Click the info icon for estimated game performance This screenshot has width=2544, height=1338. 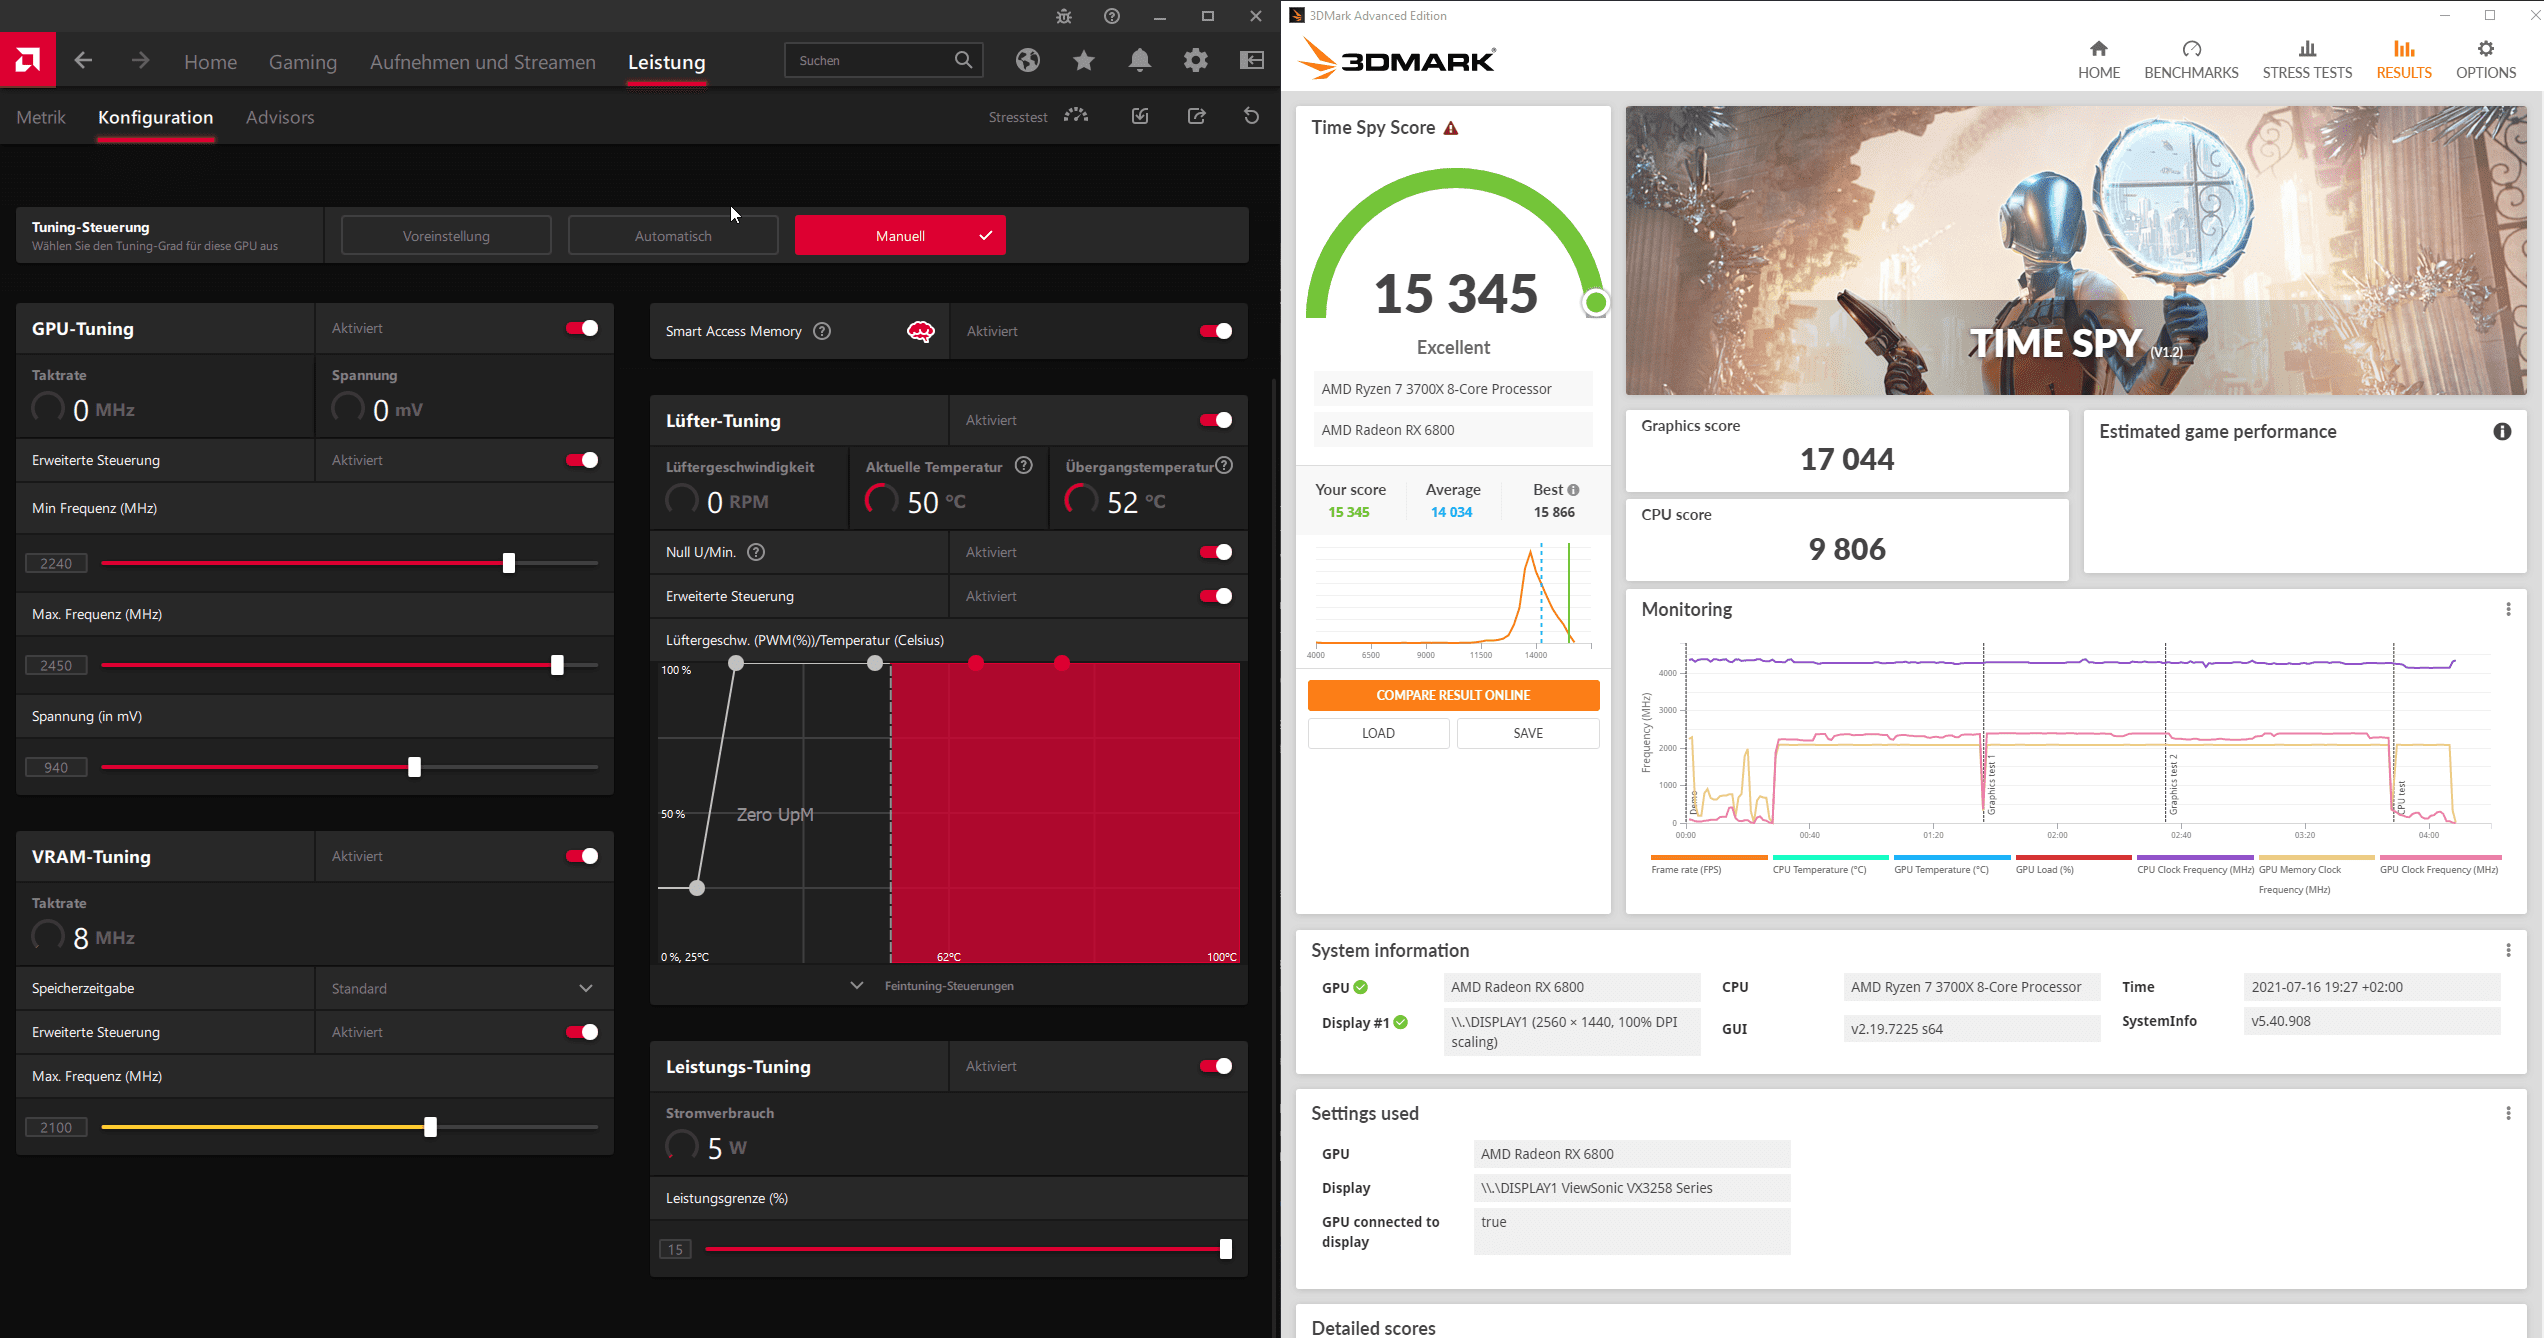pos(2501,431)
